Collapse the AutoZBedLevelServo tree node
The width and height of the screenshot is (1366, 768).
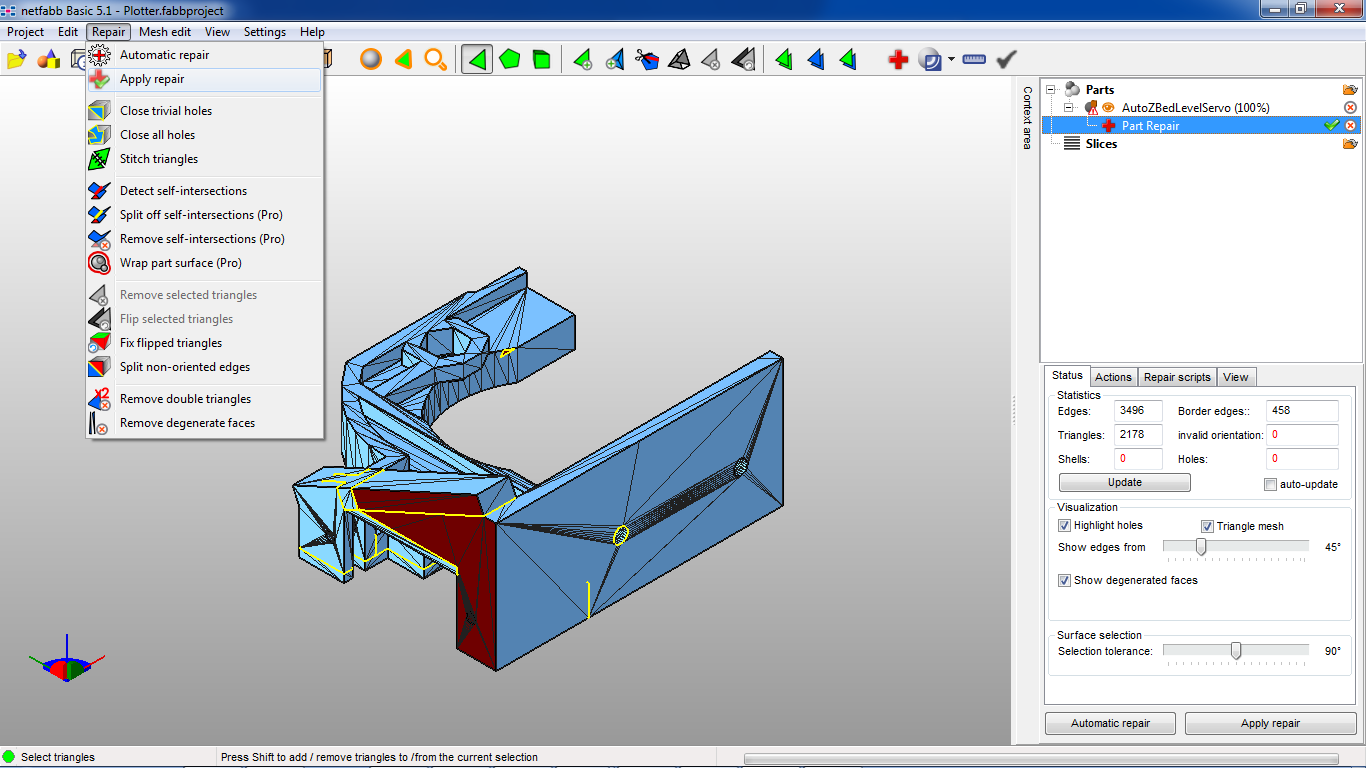pos(1069,108)
